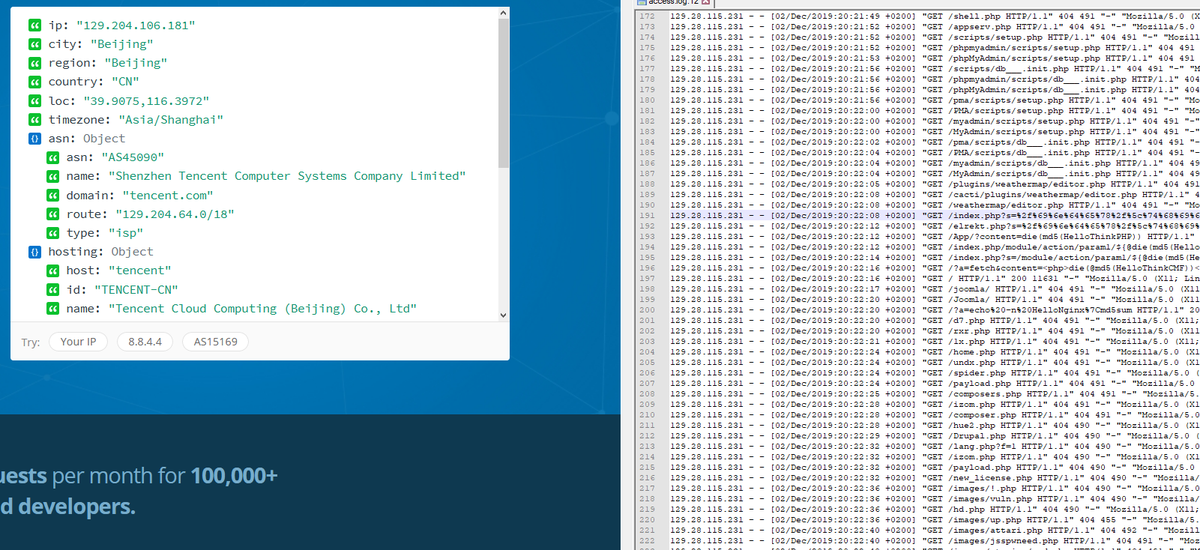Screen dimensions: 1200x550
Task: Click the quote icon beside type "isp"
Action: click(53, 233)
